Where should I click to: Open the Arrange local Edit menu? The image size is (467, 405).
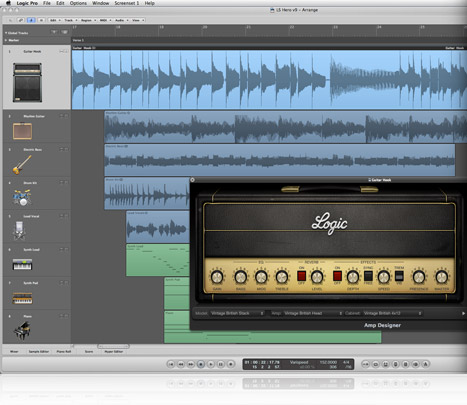pos(55,20)
